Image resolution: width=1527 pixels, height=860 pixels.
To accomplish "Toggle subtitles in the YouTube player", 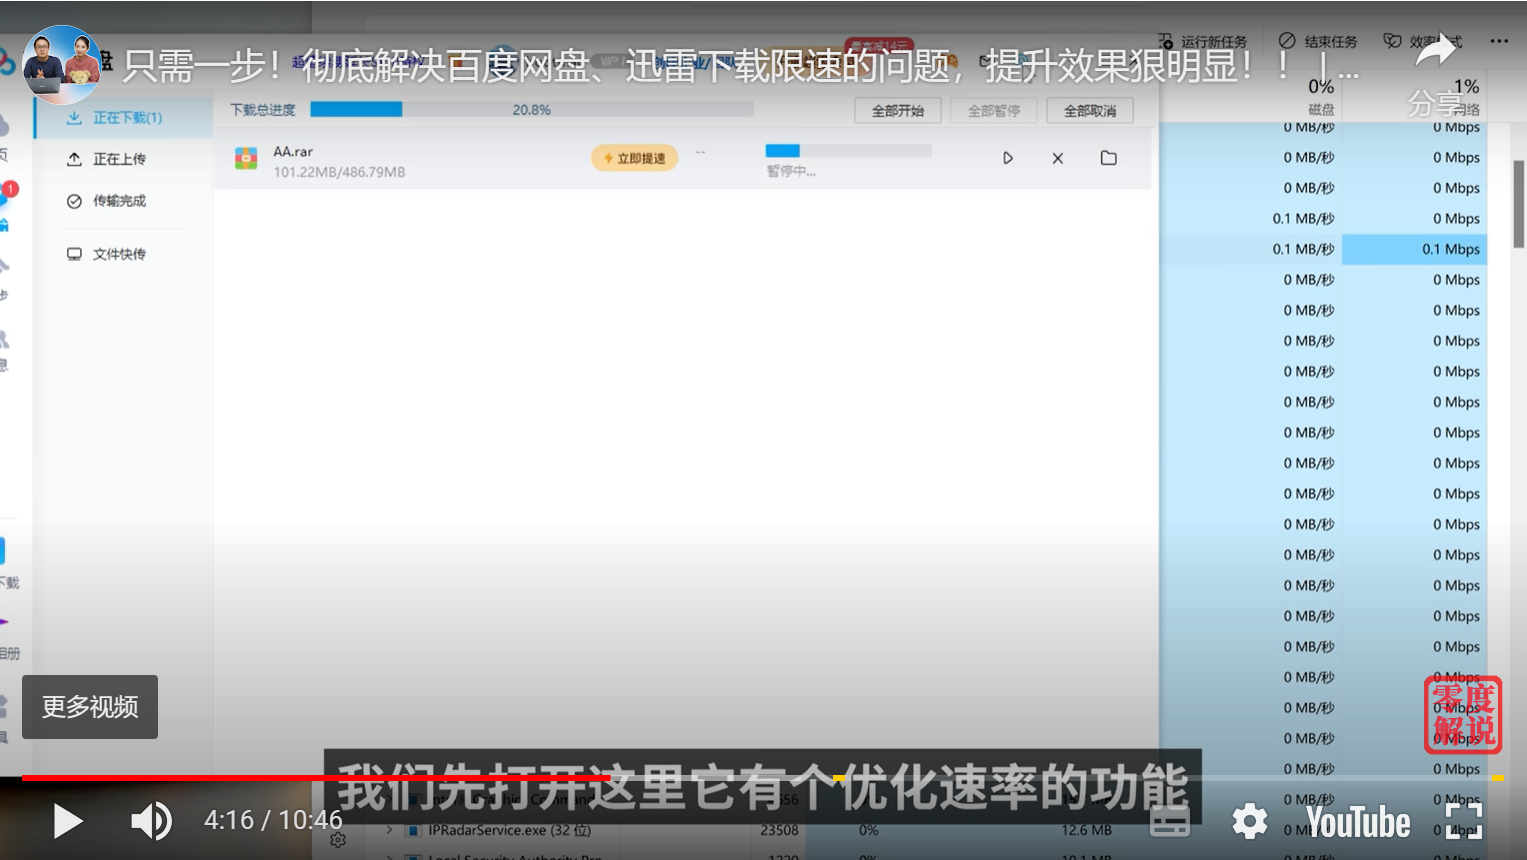I will (x=1170, y=822).
